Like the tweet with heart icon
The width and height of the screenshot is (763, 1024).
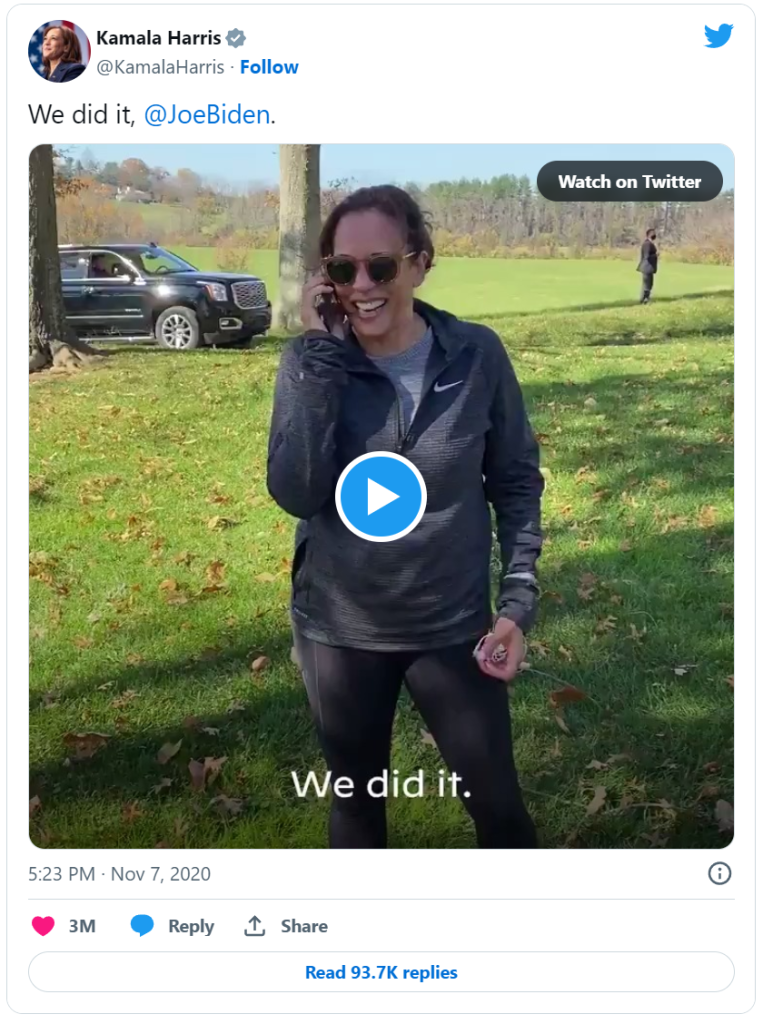[x=43, y=926]
